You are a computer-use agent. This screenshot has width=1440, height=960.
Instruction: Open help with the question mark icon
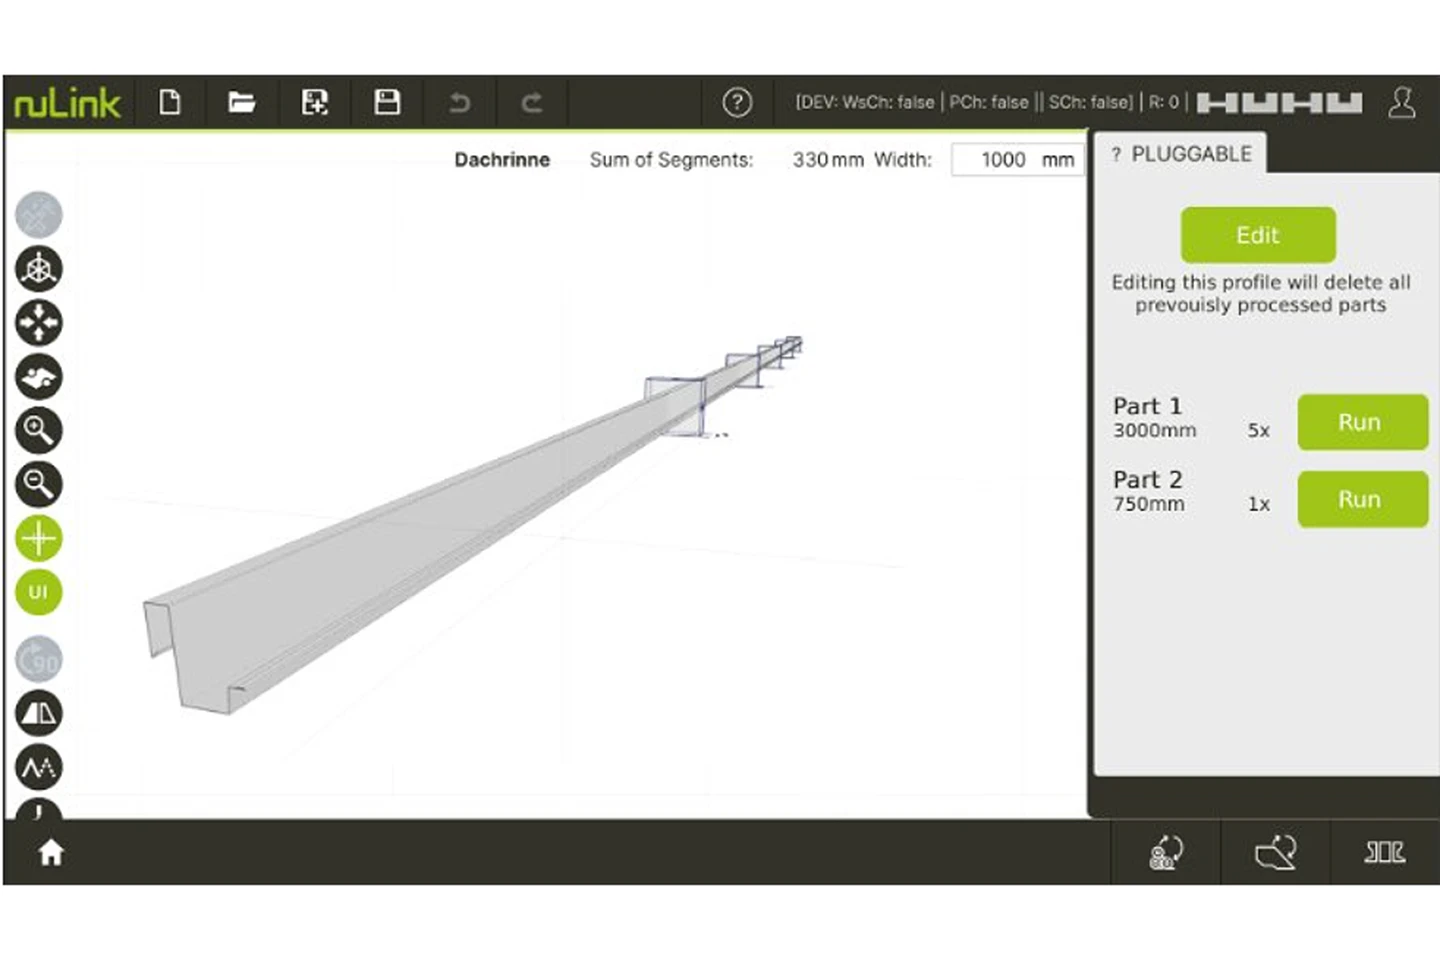(x=737, y=102)
